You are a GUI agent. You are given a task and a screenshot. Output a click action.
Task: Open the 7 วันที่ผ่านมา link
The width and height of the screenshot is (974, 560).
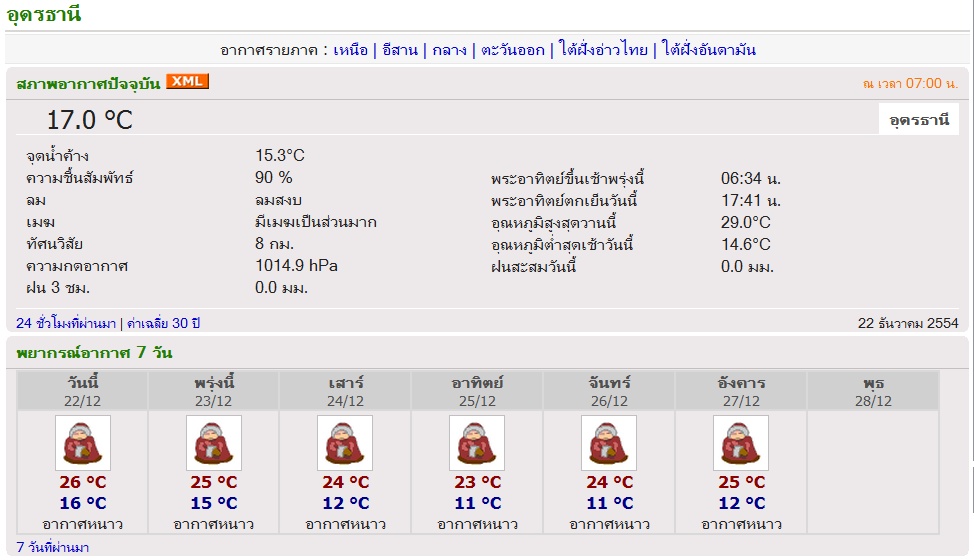[53, 547]
